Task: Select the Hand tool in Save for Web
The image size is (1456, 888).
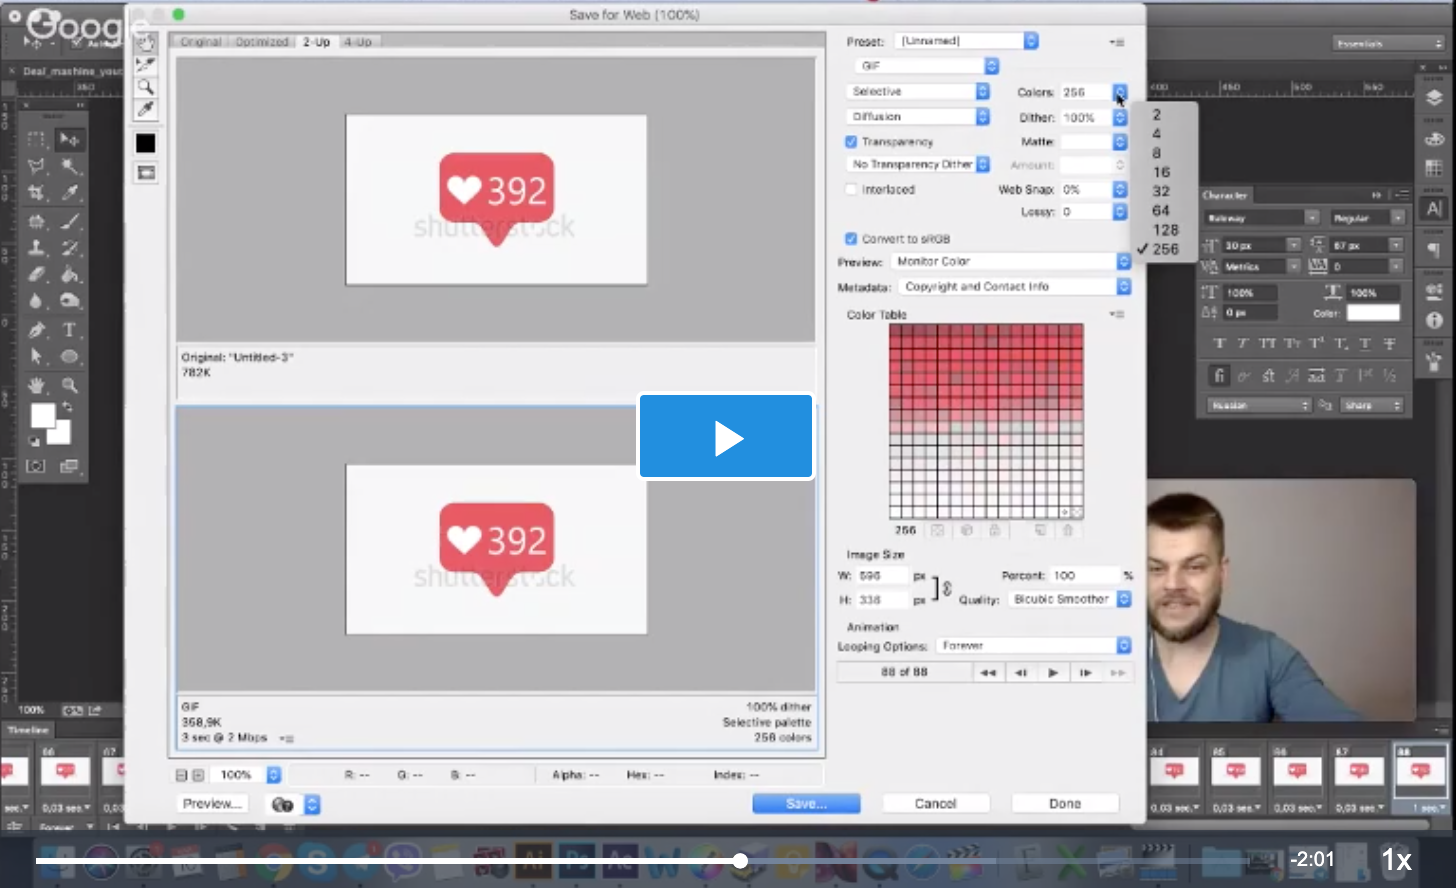Action: (x=146, y=43)
